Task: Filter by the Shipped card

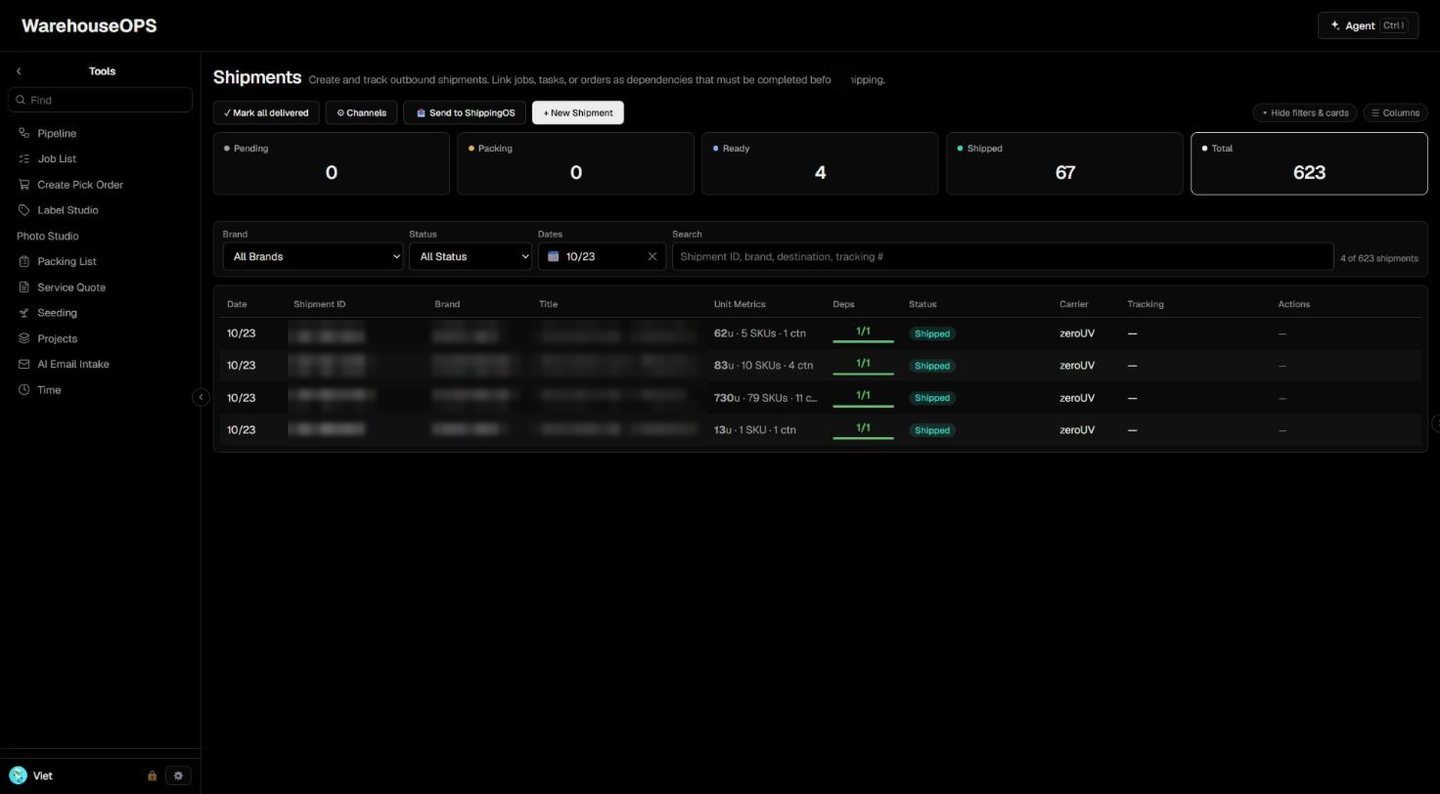Action: coord(1065,164)
